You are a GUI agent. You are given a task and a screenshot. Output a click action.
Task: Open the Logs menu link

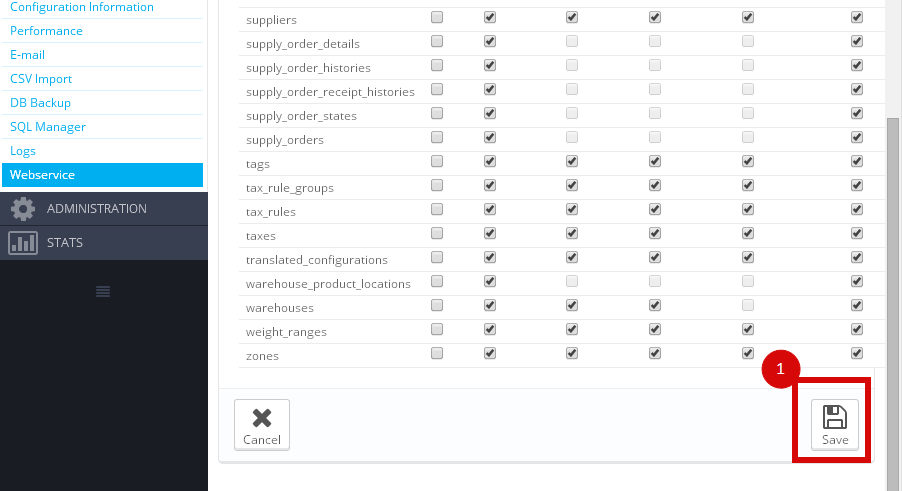23,151
